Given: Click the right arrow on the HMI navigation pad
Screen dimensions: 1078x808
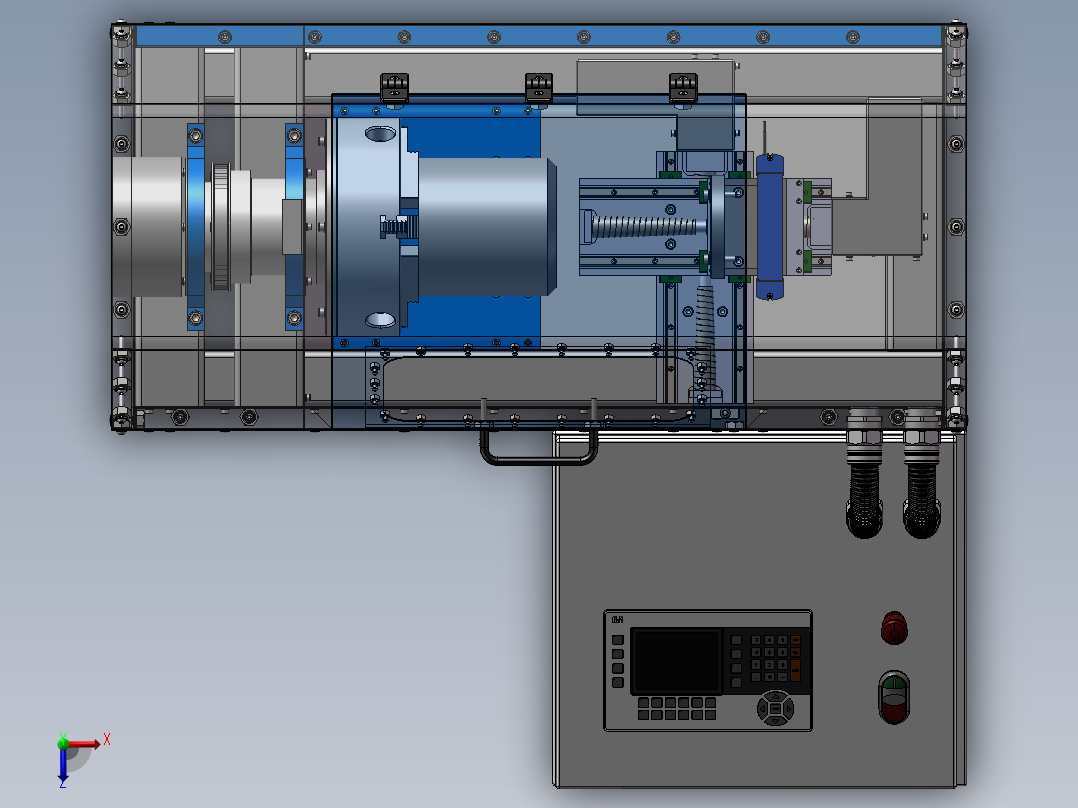Looking at the screenshot, I should (789, 709).
